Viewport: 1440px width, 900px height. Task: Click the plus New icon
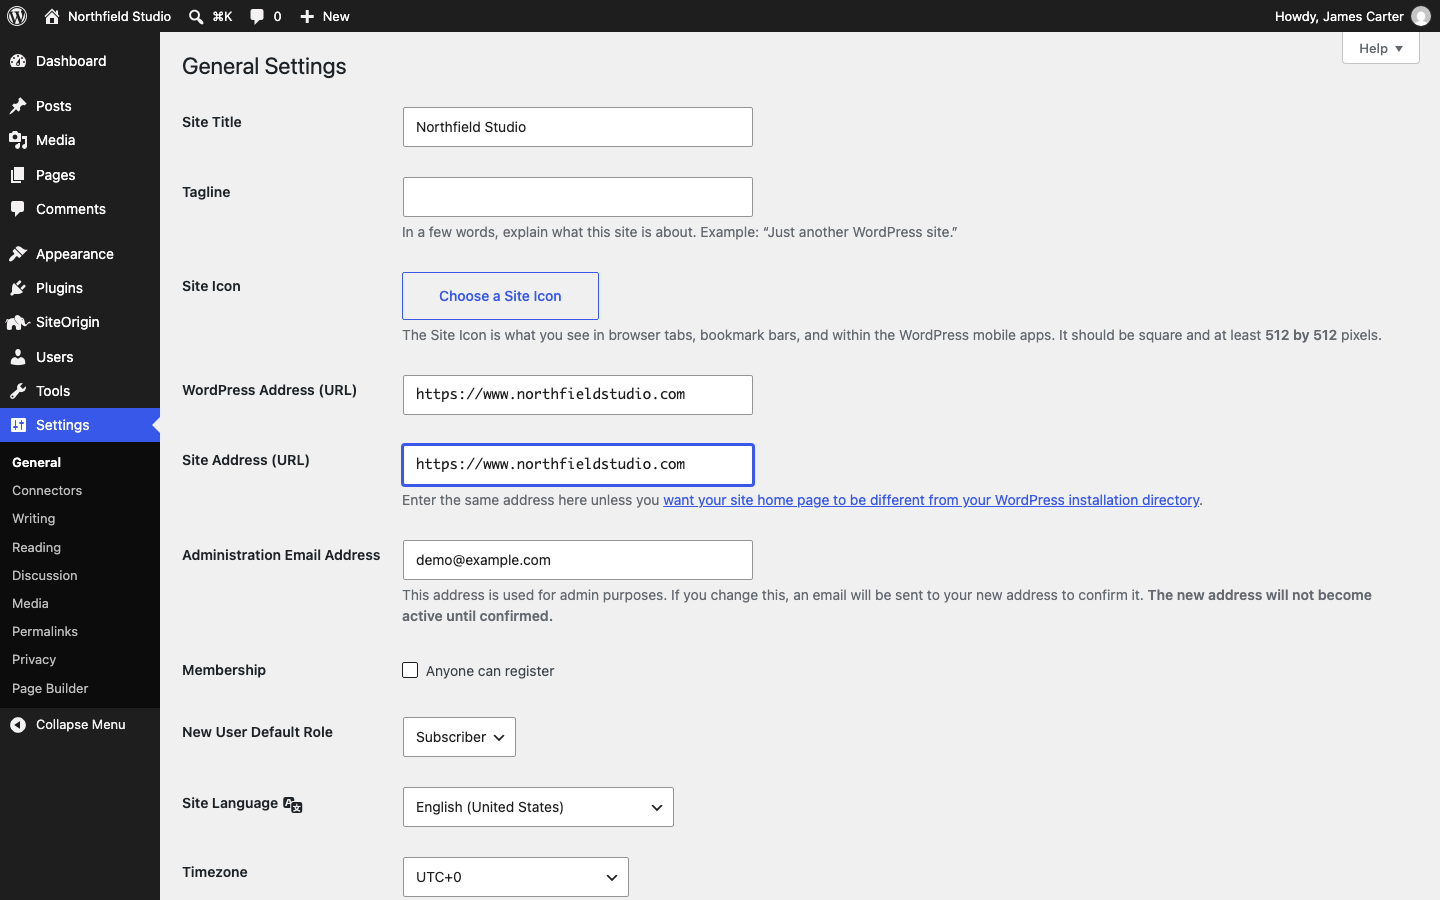coord(307,16)
